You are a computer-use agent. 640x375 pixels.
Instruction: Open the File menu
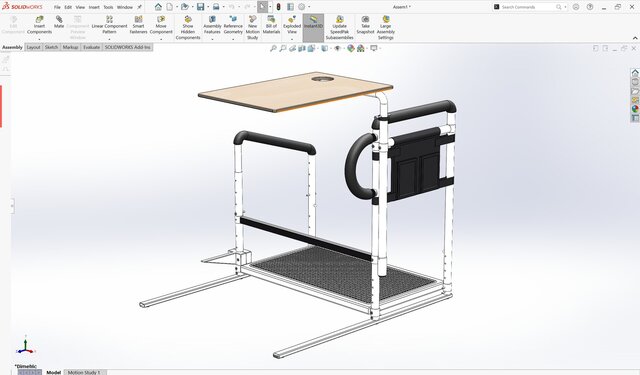pos(57,7)
